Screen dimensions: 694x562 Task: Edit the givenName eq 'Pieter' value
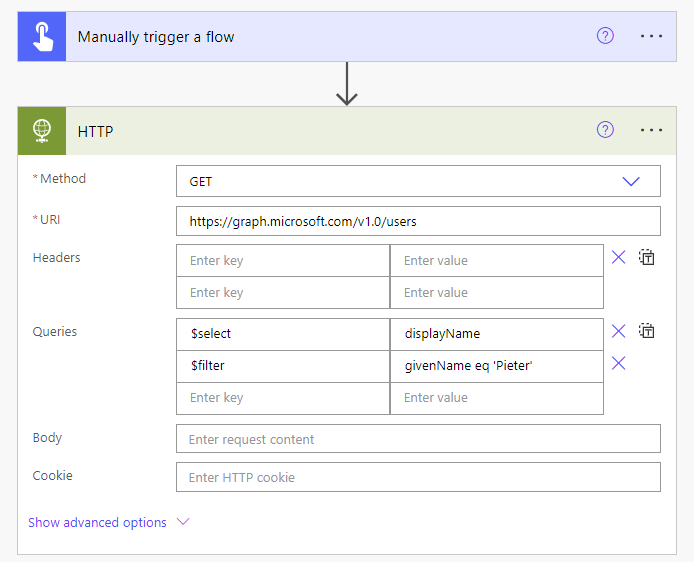tap(497, 366)
